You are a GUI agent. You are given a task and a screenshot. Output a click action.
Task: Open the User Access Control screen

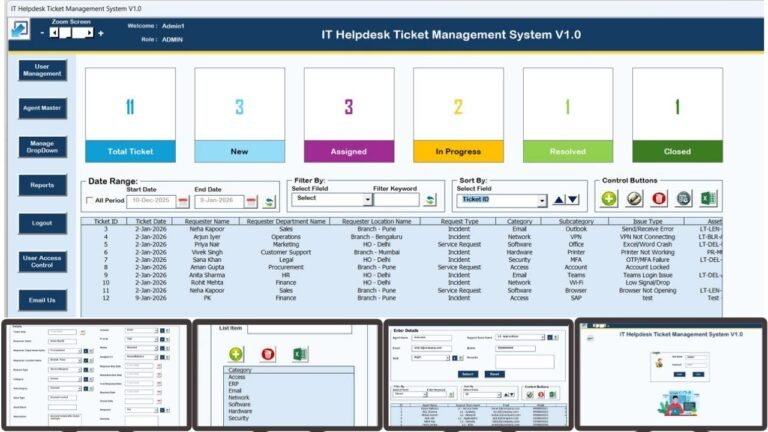[42, 262]
